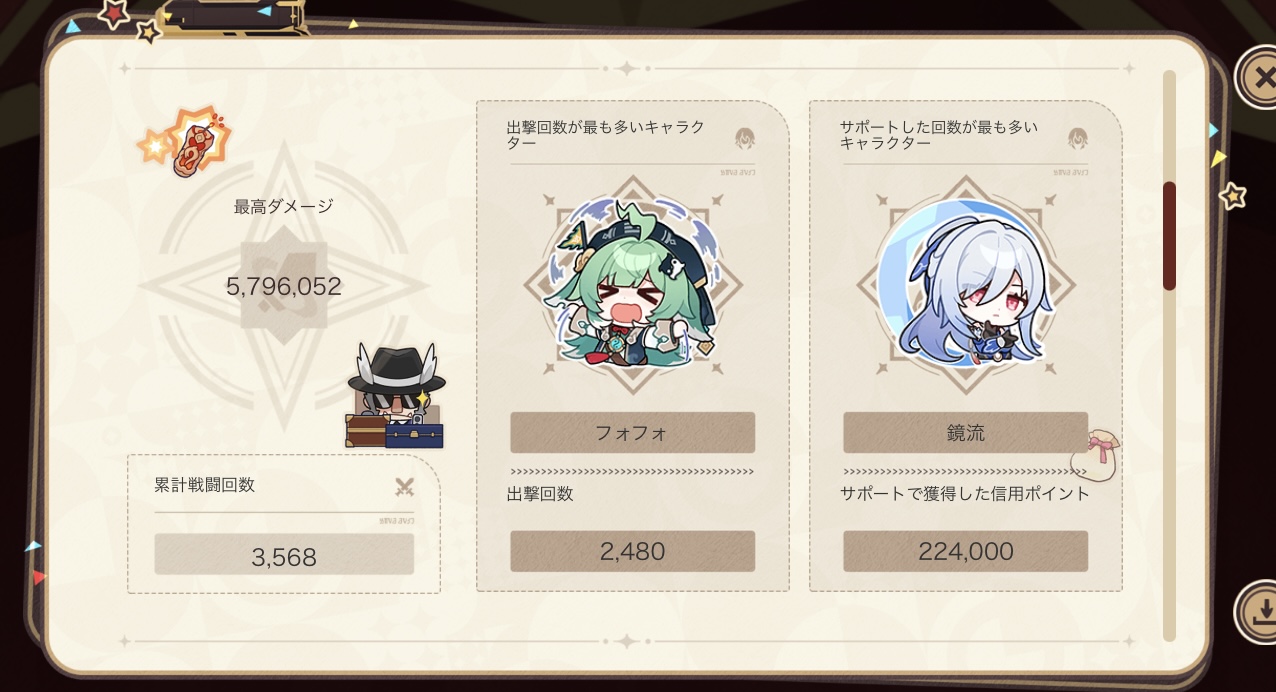Click the crossed swords icon
The width and height of the screenshot is (1276, 692).
coord(404,487)
